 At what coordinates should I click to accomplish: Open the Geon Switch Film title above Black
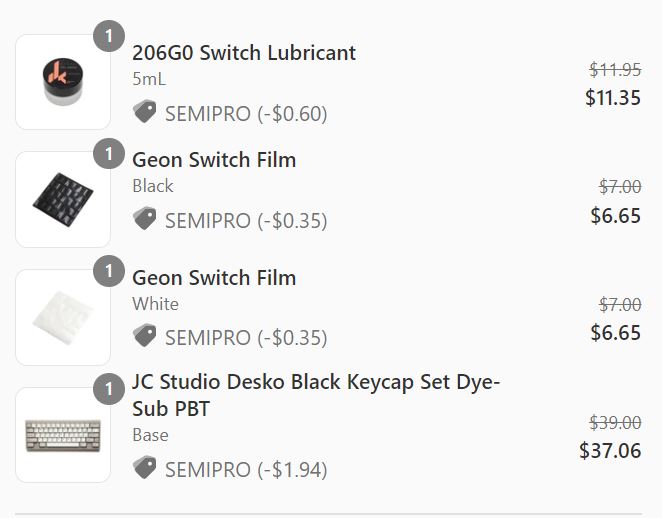click(x=214, y=160)
